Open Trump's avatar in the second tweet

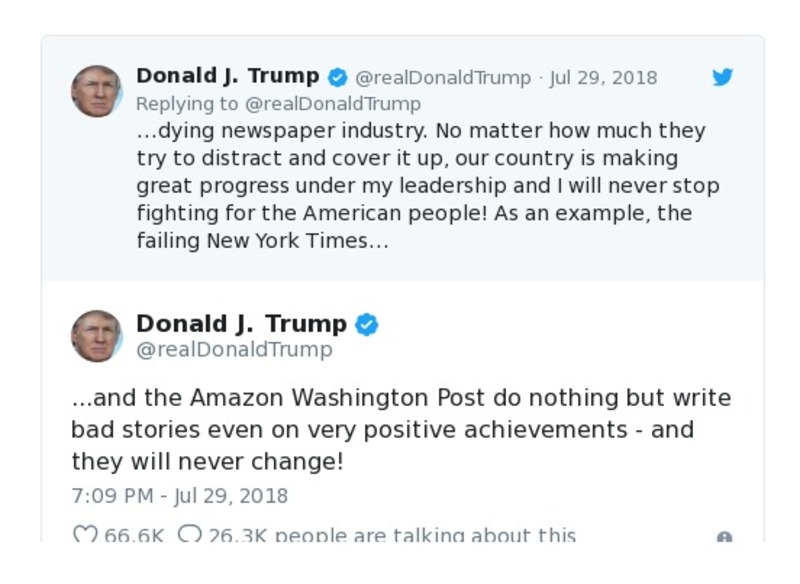[x=100, y=332]
